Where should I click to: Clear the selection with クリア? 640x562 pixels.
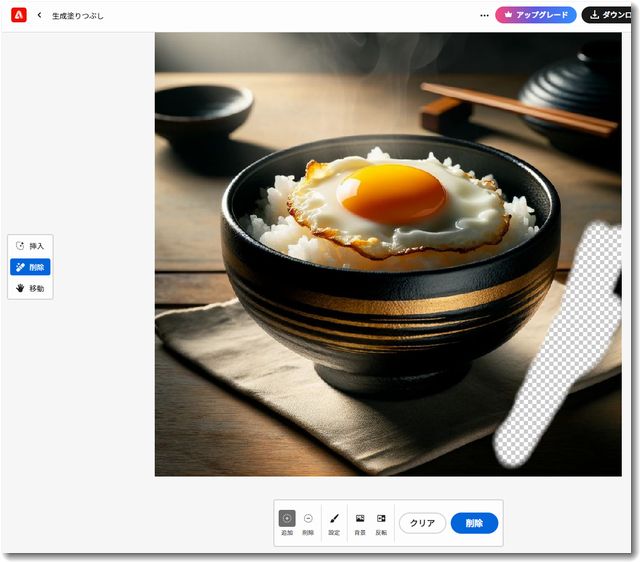422,523
